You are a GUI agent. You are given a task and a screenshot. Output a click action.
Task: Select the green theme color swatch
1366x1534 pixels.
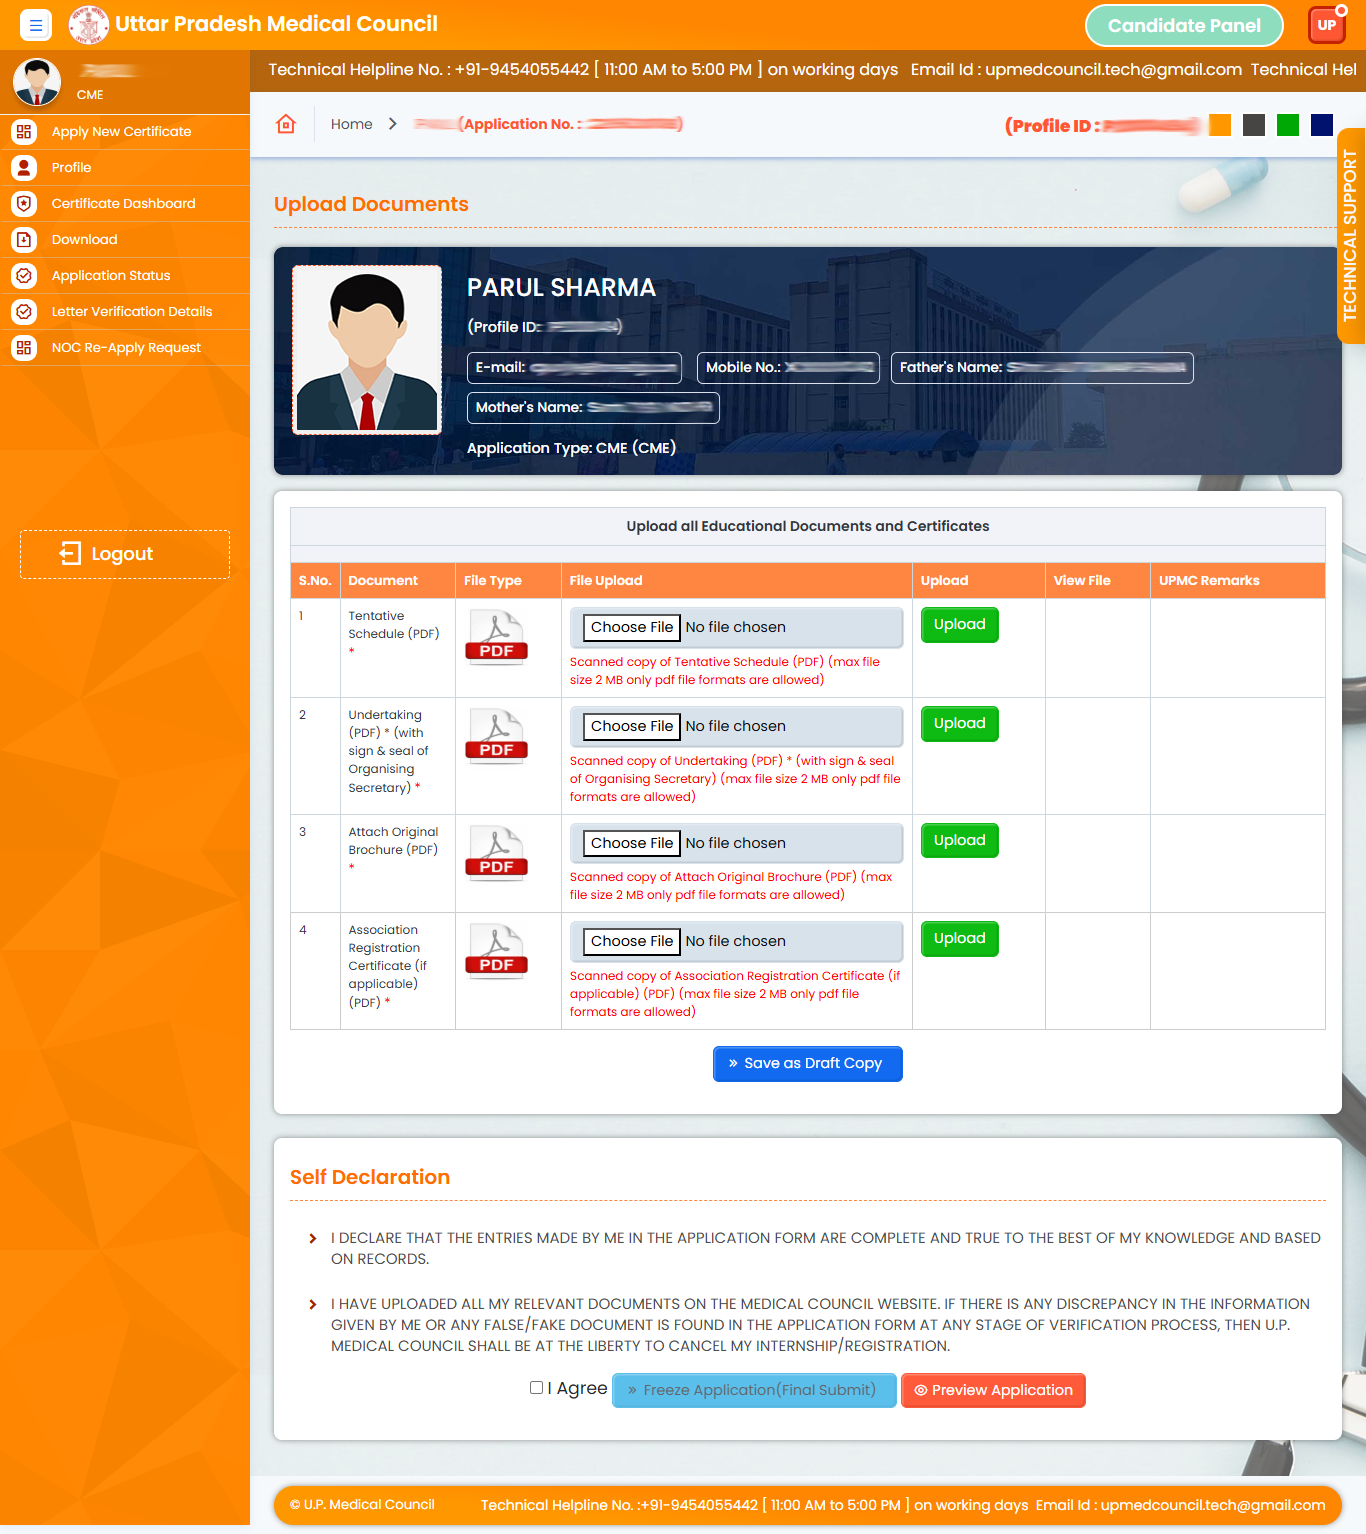coord(1288,125)
